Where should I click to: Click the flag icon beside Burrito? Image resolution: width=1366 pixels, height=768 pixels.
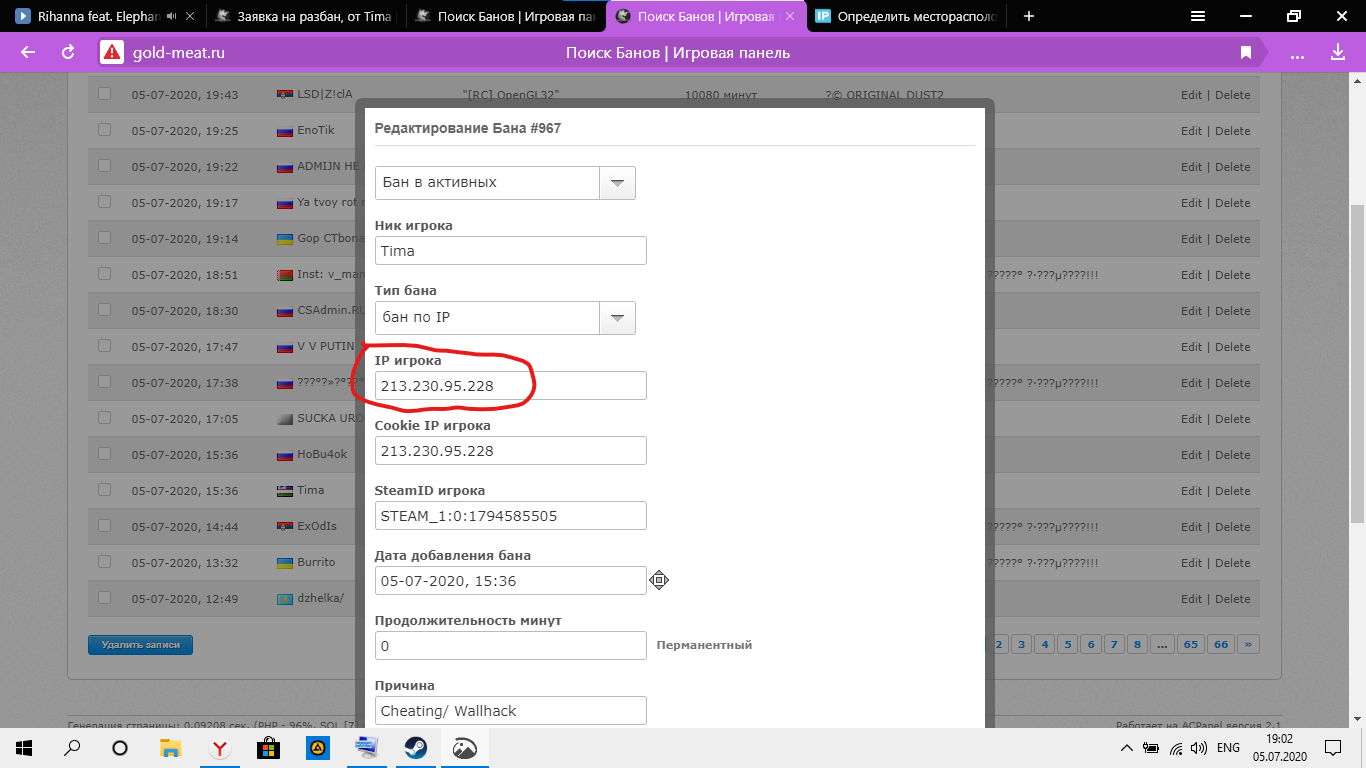[x=284, y=563]
